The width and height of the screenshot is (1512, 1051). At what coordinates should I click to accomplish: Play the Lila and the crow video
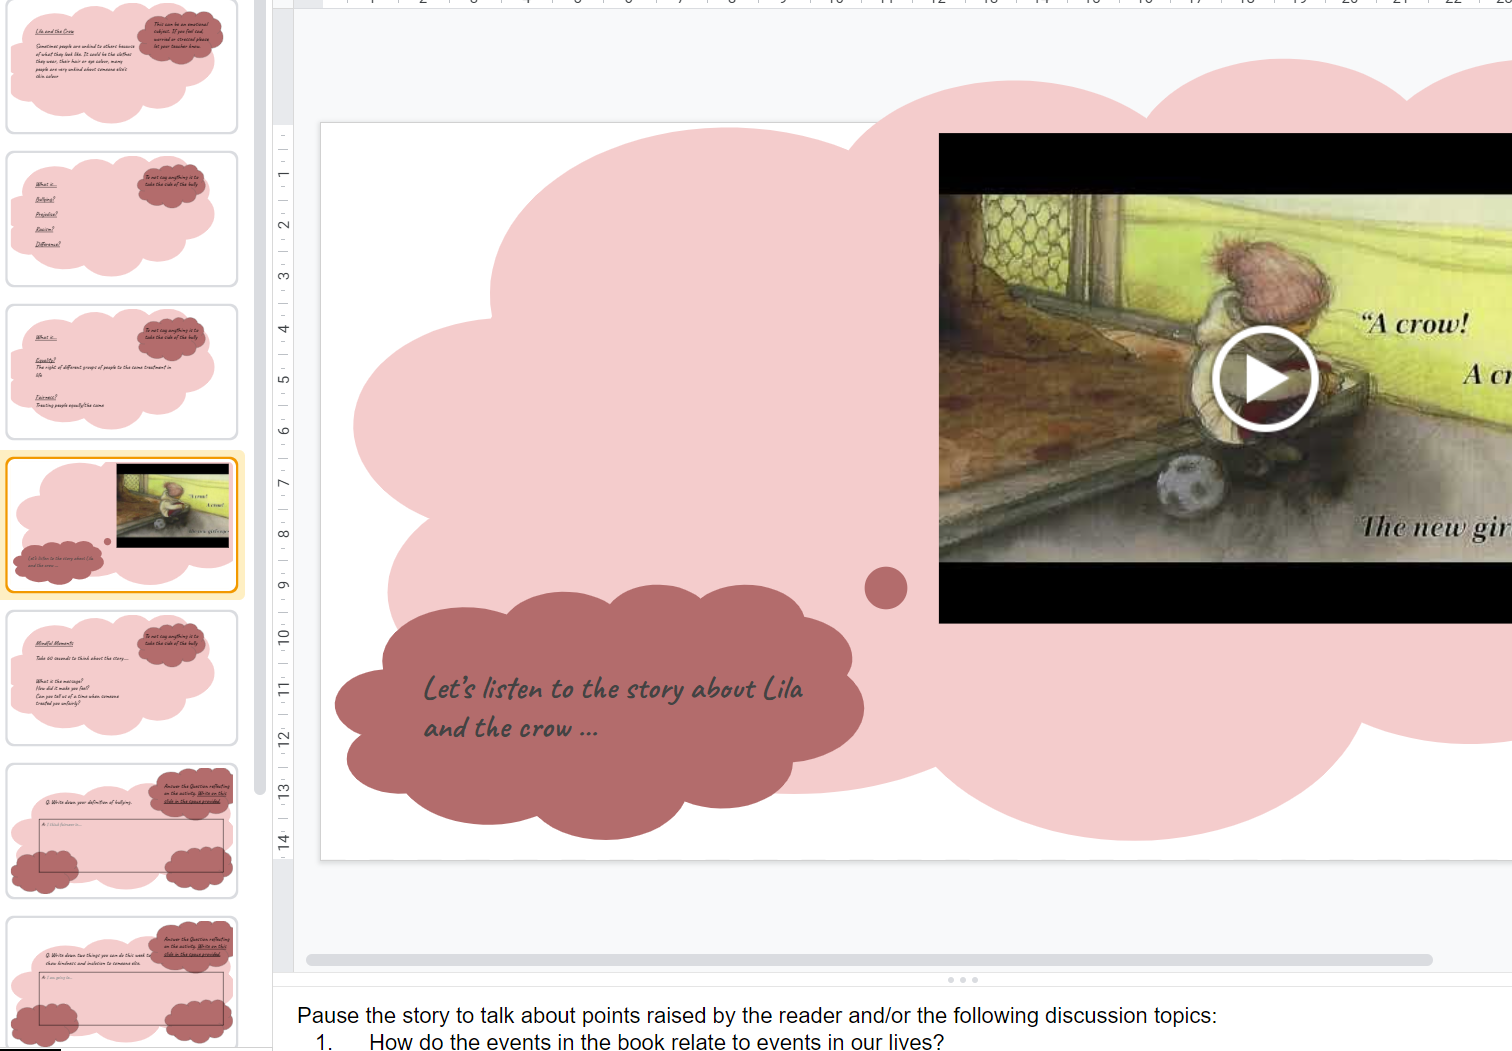(x=1264, y=379)
